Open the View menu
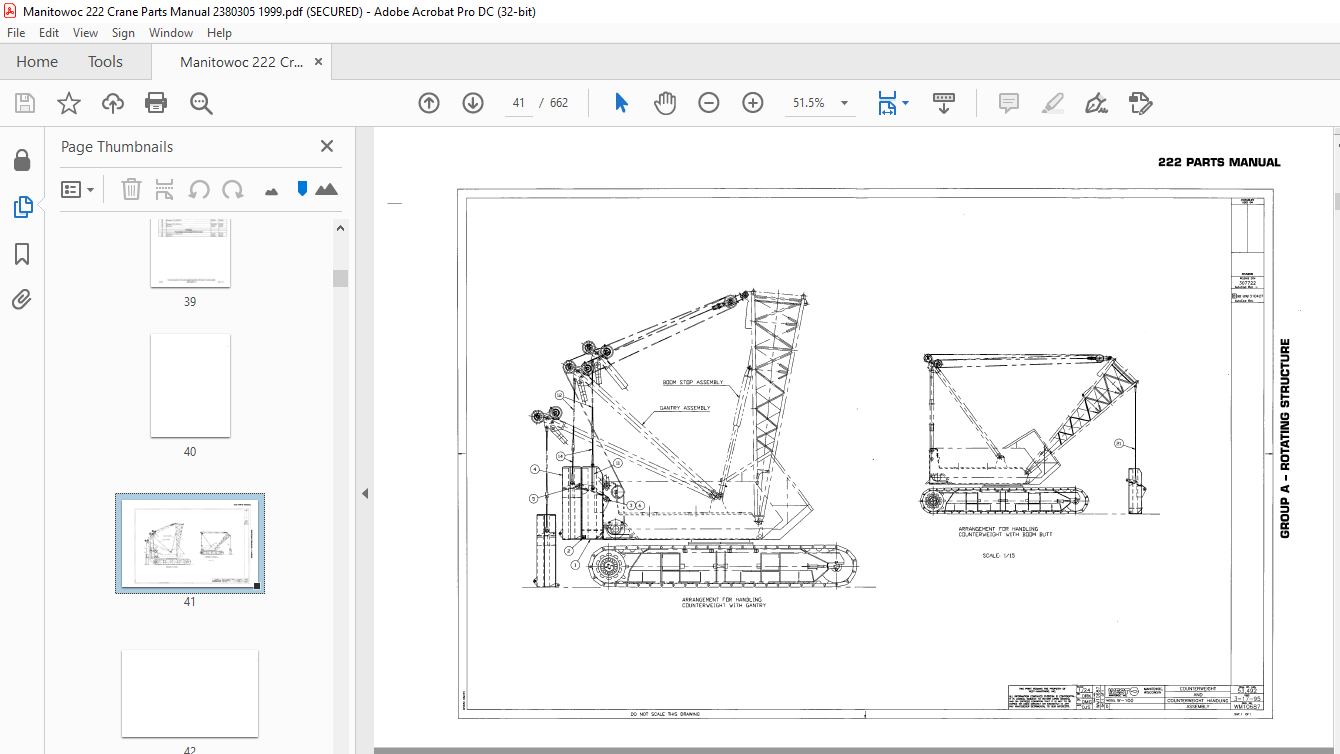 pyautogui.click(x=85, y=33)
